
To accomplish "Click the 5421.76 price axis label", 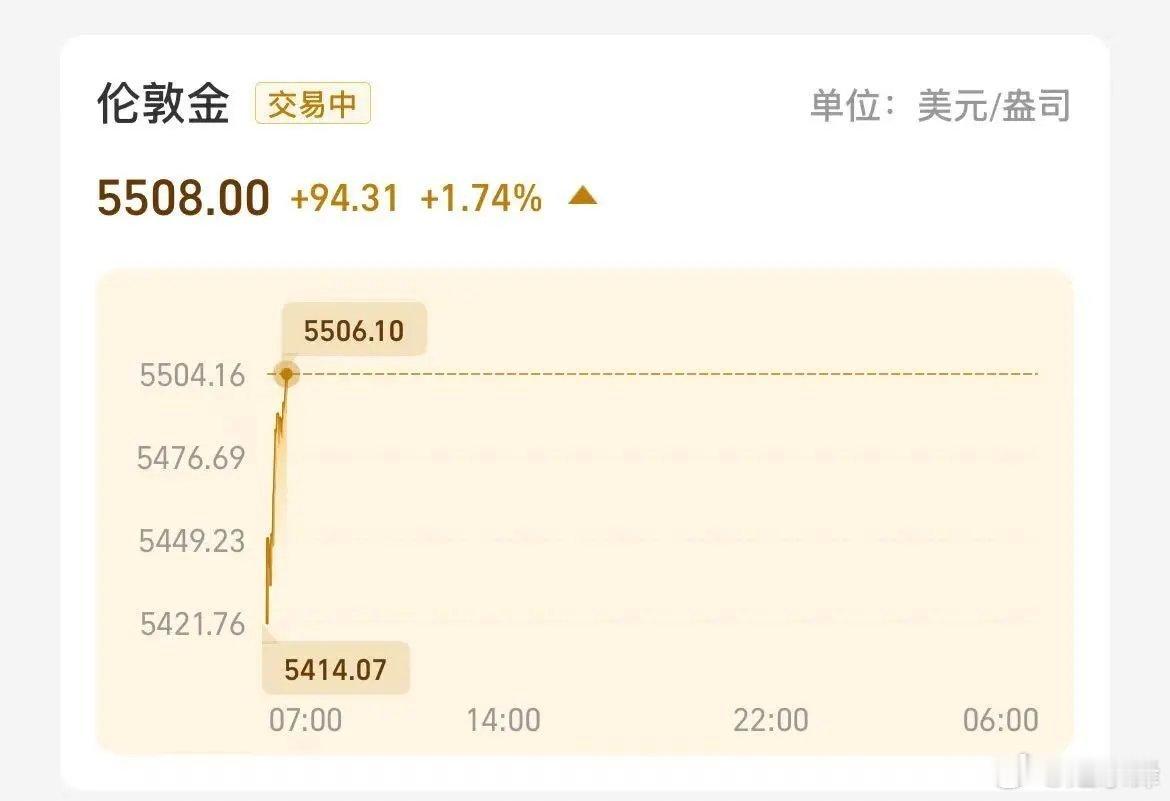I will 192,625.
